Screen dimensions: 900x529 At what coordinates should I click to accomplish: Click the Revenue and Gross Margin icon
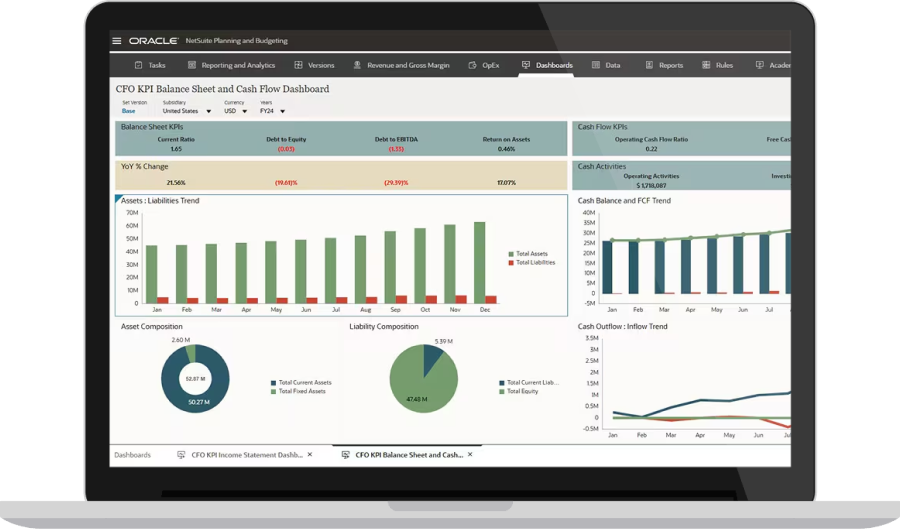[x=358, y=65]
